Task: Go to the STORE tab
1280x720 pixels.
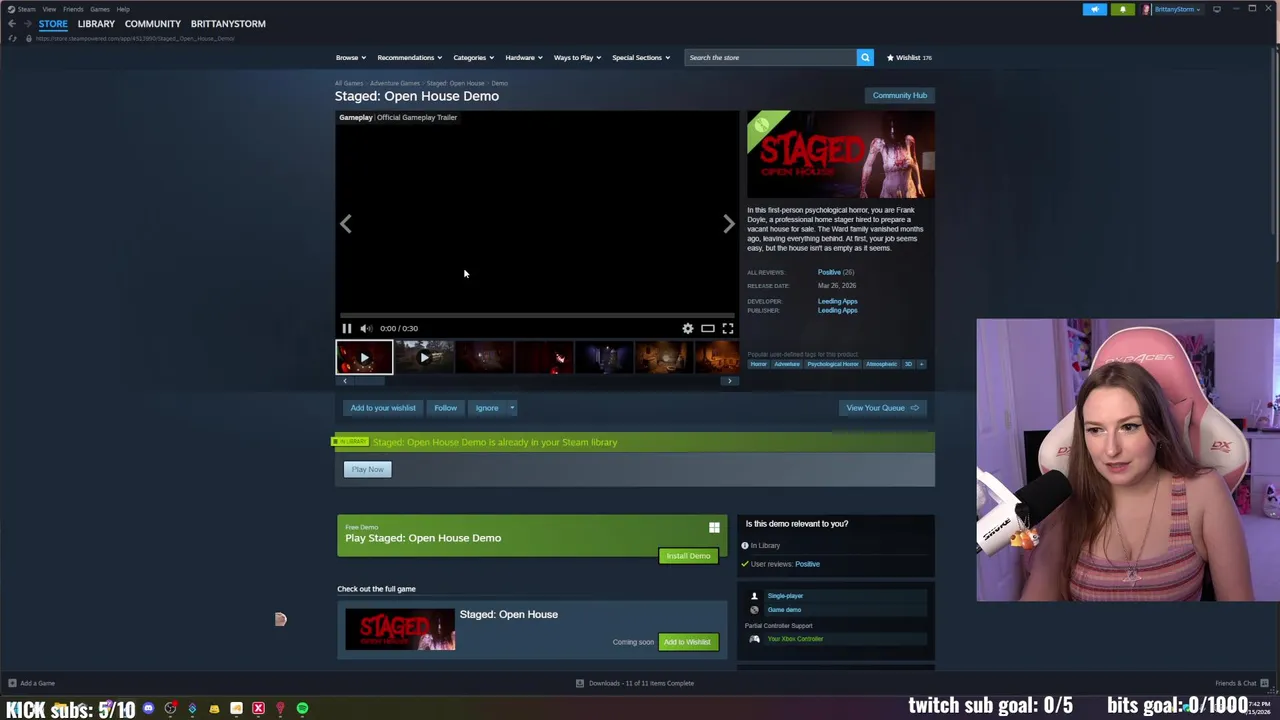Action: 53,24
